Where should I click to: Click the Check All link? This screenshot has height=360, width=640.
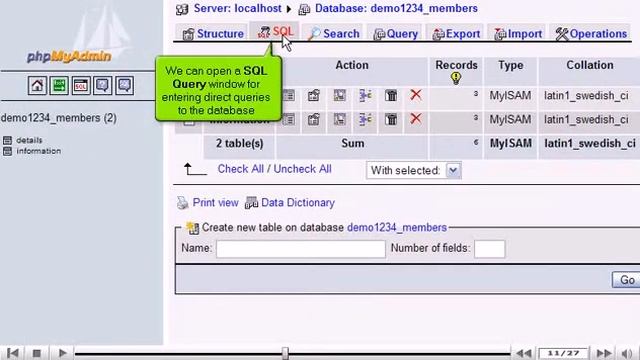pos(240,169)
